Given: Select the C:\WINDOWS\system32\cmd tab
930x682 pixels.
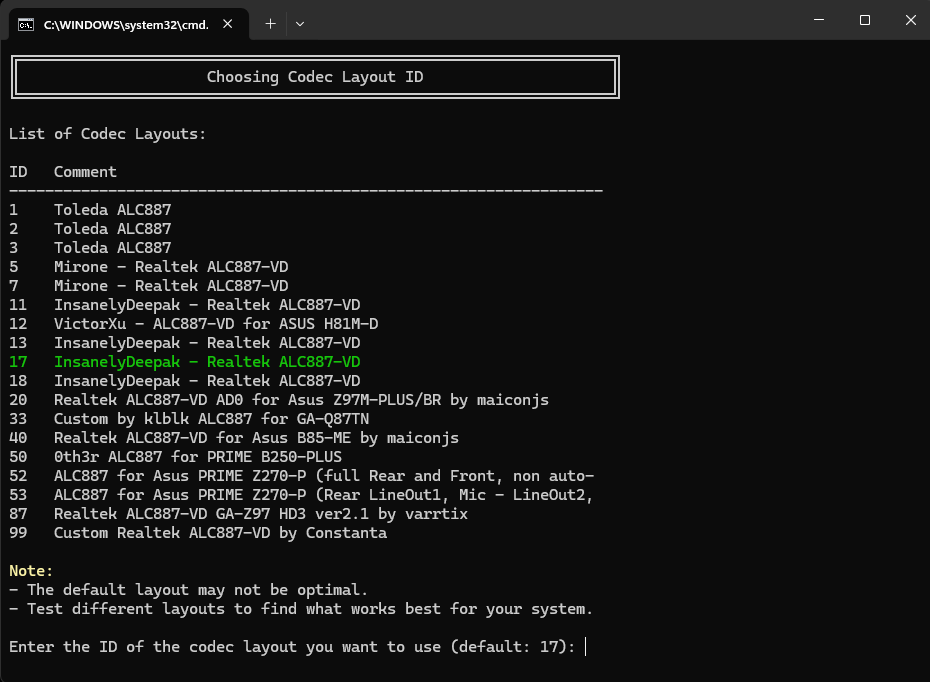Looking at the screenshot, I should tap(125, 24).
